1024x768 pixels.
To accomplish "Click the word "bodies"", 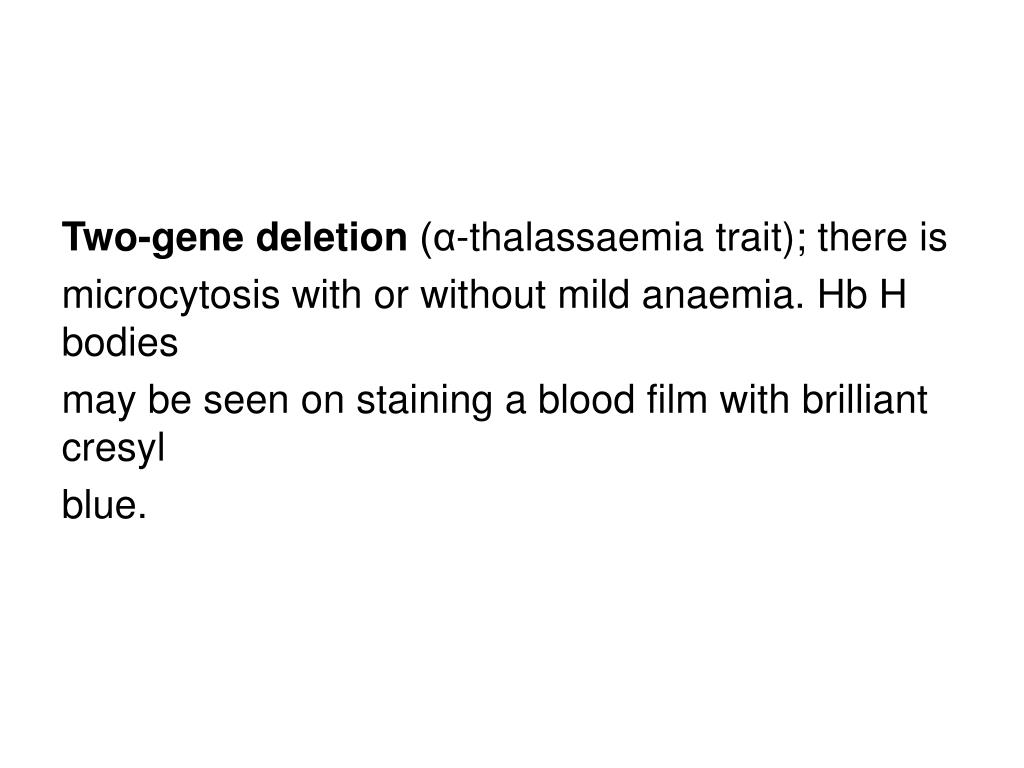I will (x=120, y=342).
